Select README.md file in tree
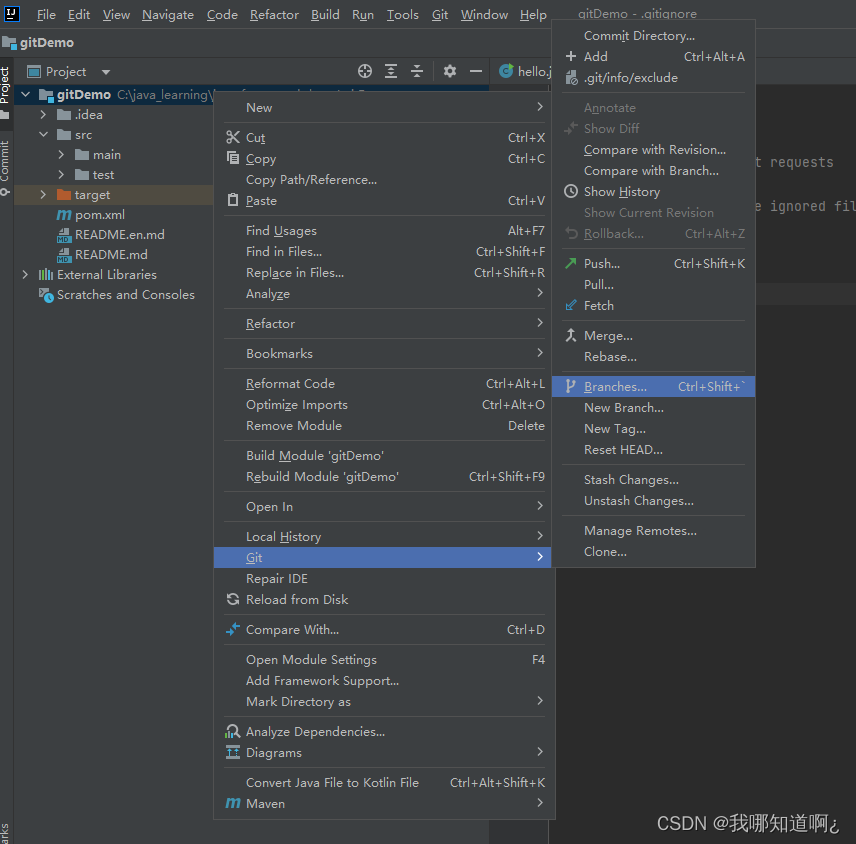Screen dimensions: 856x844 click(x=111, y=254)
